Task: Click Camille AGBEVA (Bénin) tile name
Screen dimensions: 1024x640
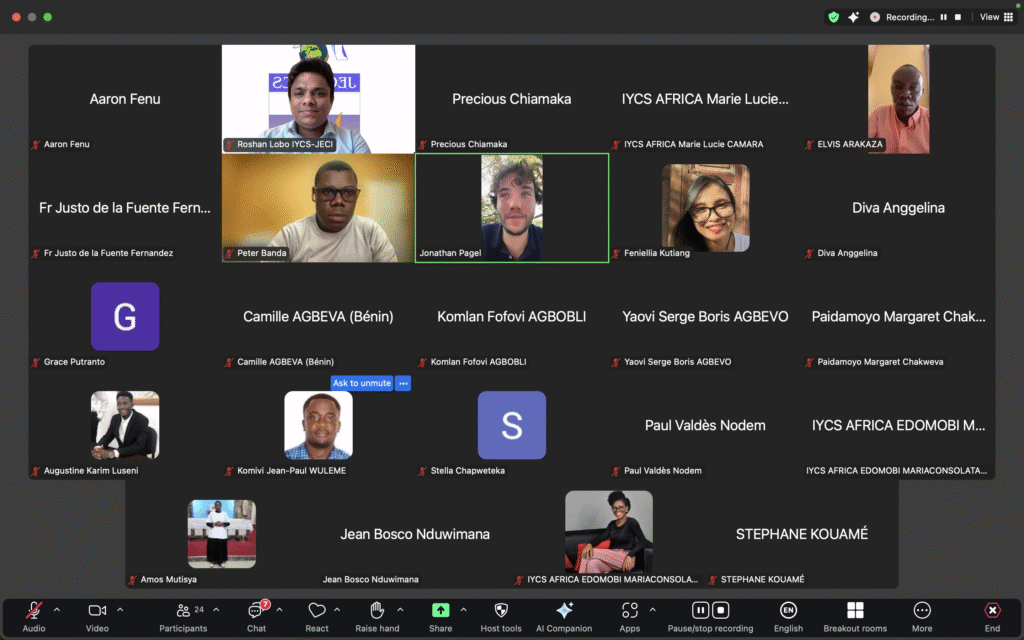Action: tap(318, 317)
